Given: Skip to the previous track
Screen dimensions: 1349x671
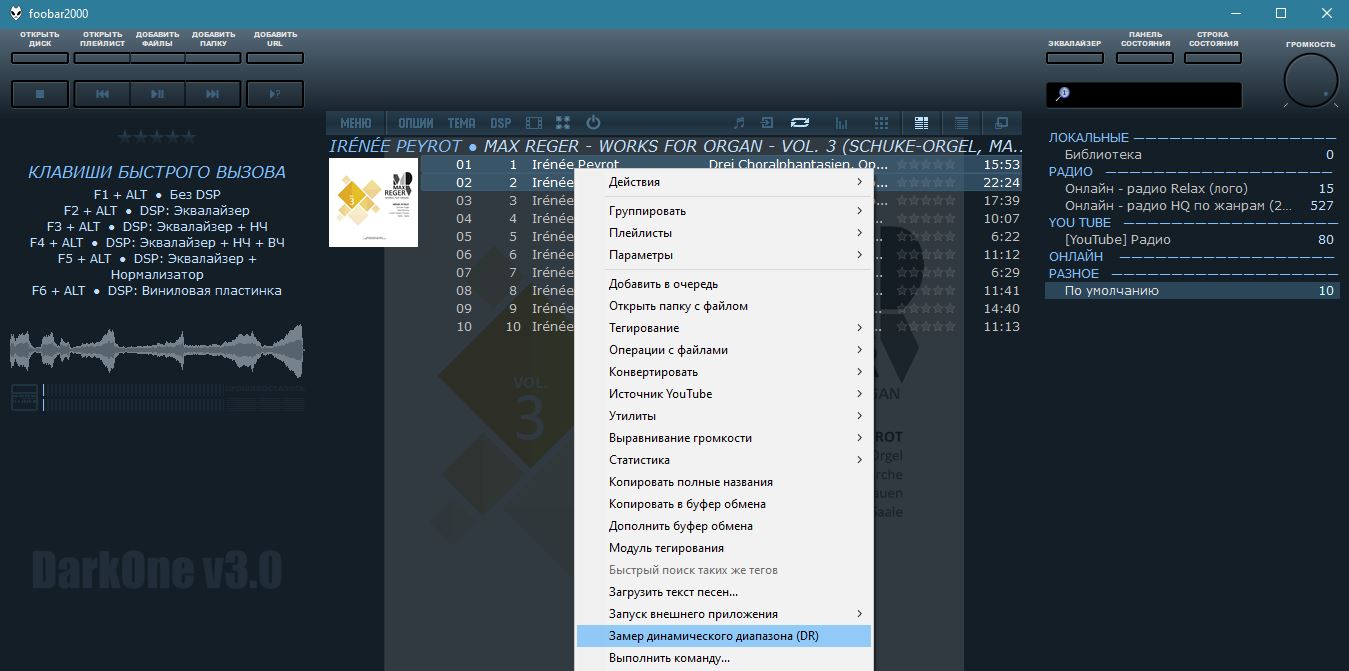Looking at the screenshot, I should pyautogui.click(x=102, y=94).
